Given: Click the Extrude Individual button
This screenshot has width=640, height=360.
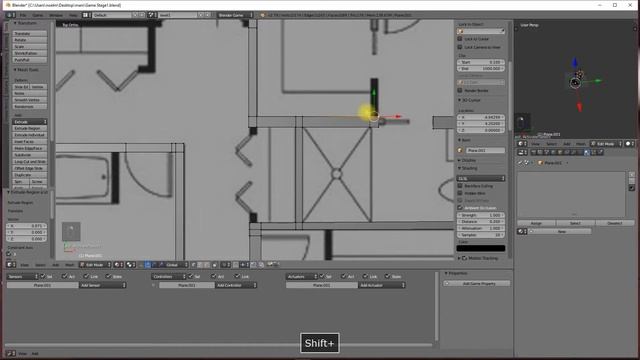Looking at the screenshot, I should point(29,135).
